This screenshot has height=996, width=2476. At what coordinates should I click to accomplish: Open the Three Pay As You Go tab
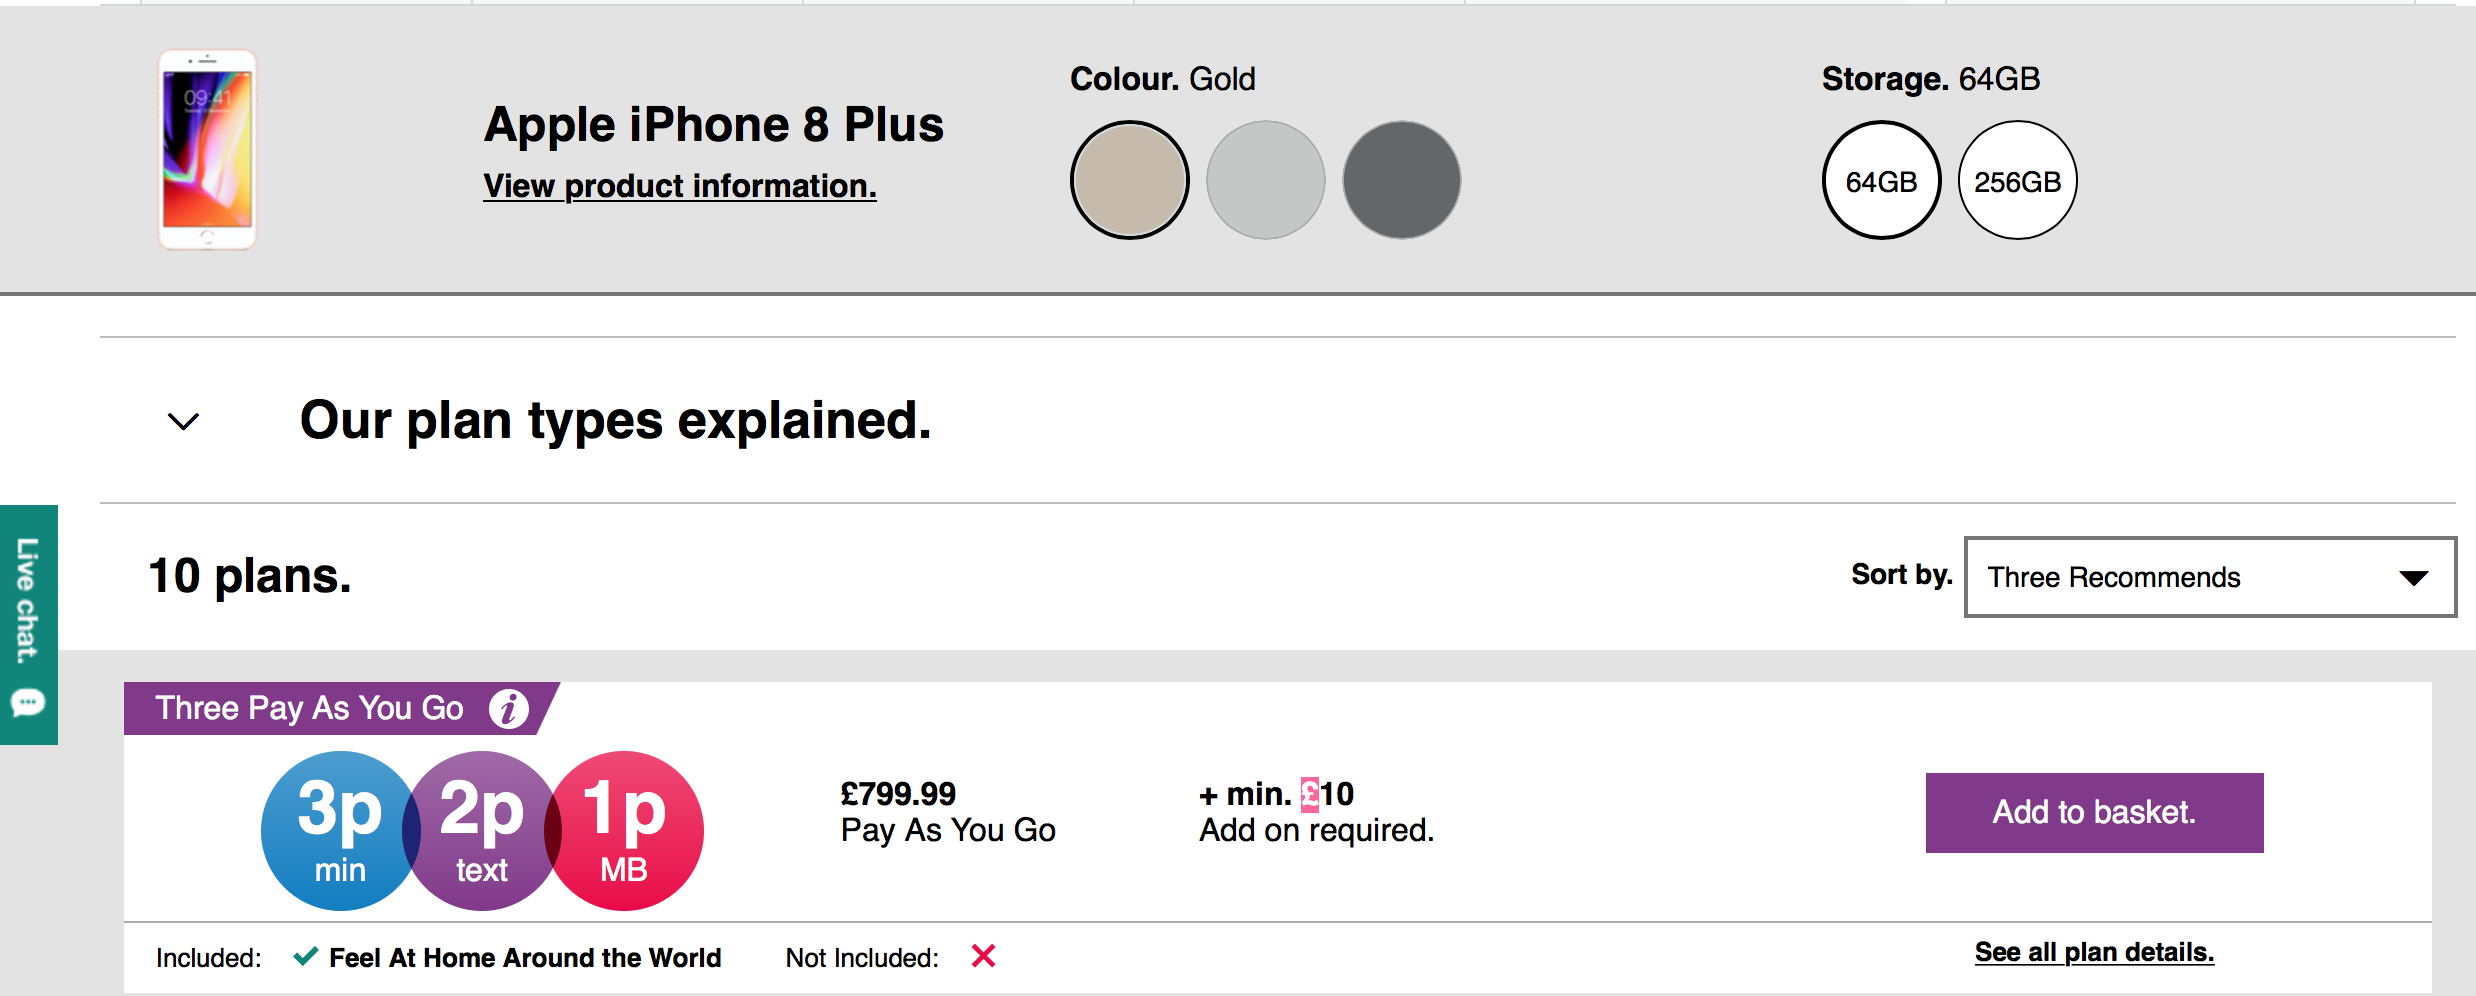[x=310, y=709]
